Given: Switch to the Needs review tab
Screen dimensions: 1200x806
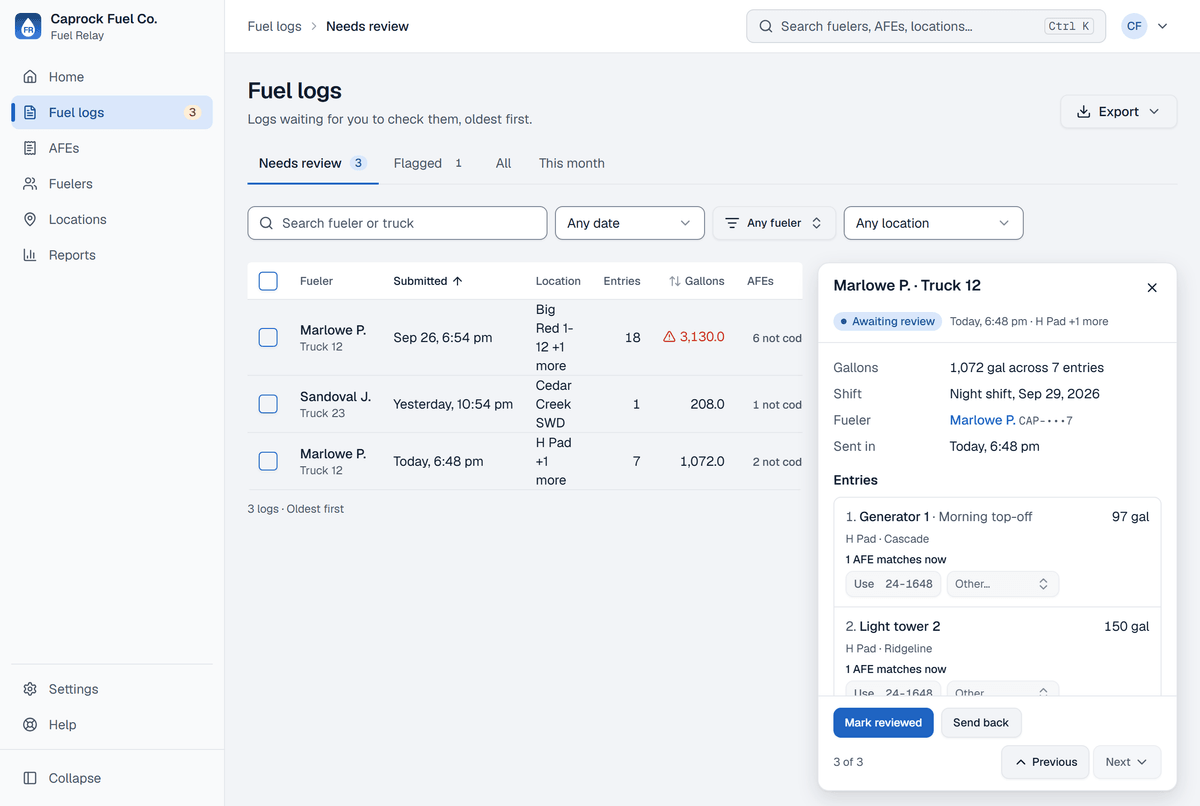Looking at the screenshot, I should click(x=313, y=163).
